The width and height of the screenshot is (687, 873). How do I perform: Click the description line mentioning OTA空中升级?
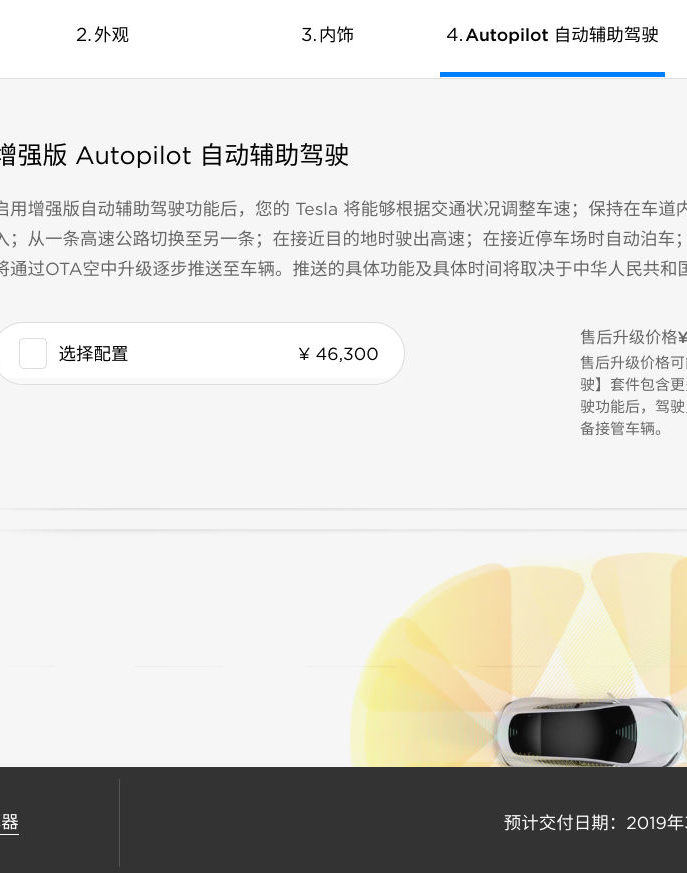click(343, 269)
